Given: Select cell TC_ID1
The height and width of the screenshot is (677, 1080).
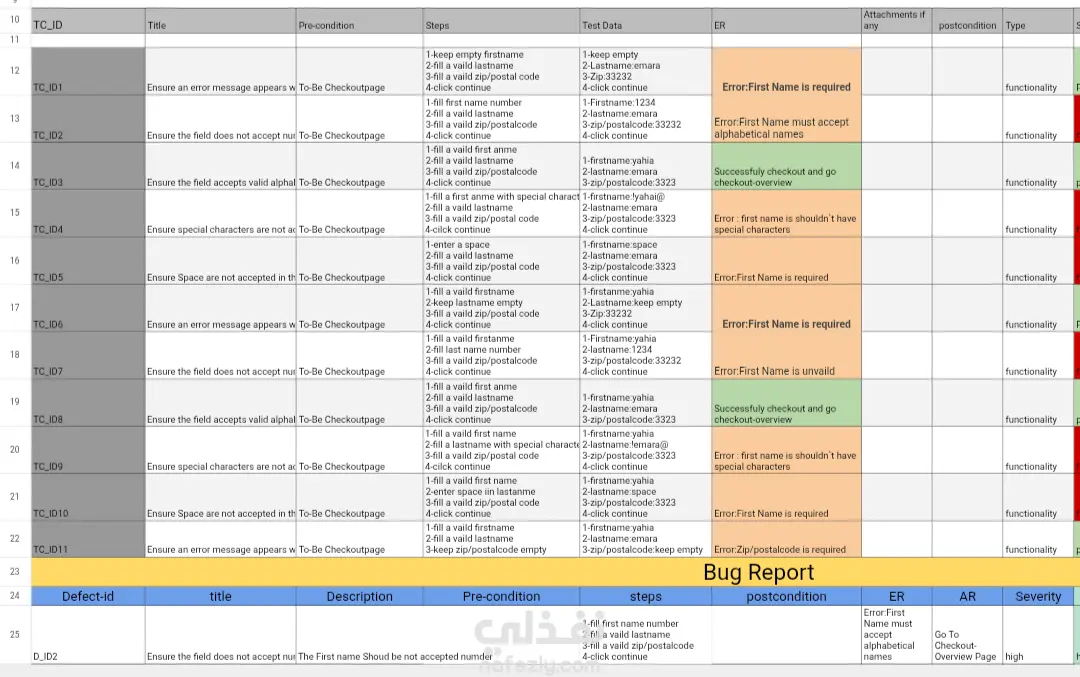Looking at the screenshot, I should coord(88,72).
